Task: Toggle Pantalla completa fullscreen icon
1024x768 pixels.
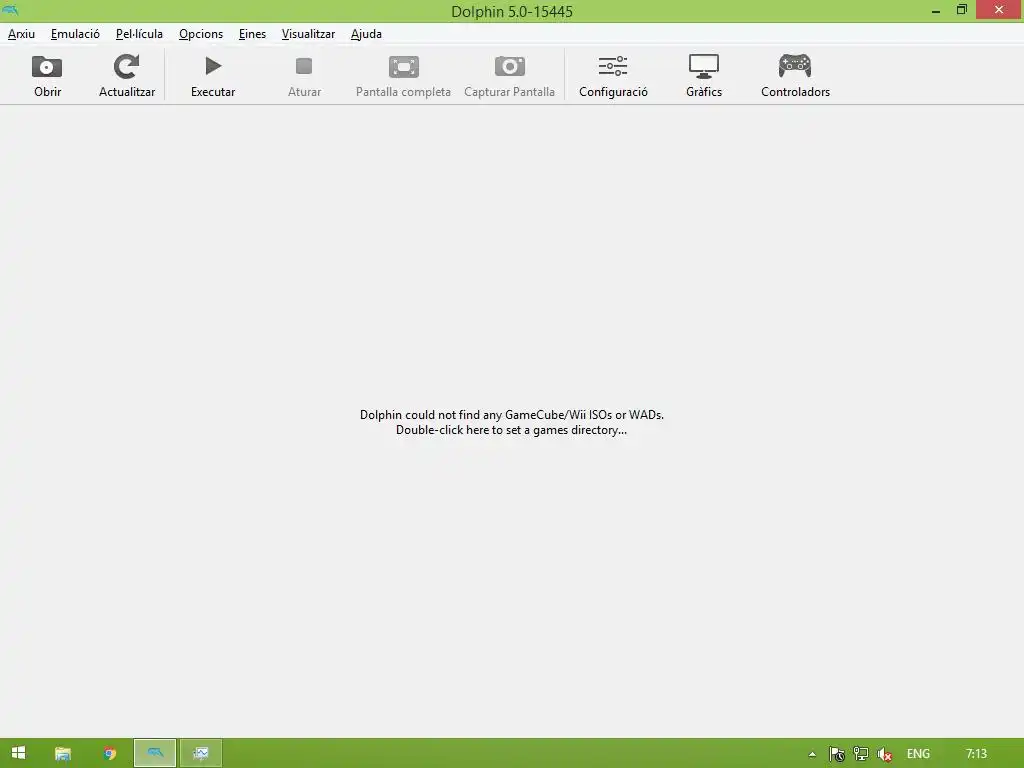Action: (404, 67)
